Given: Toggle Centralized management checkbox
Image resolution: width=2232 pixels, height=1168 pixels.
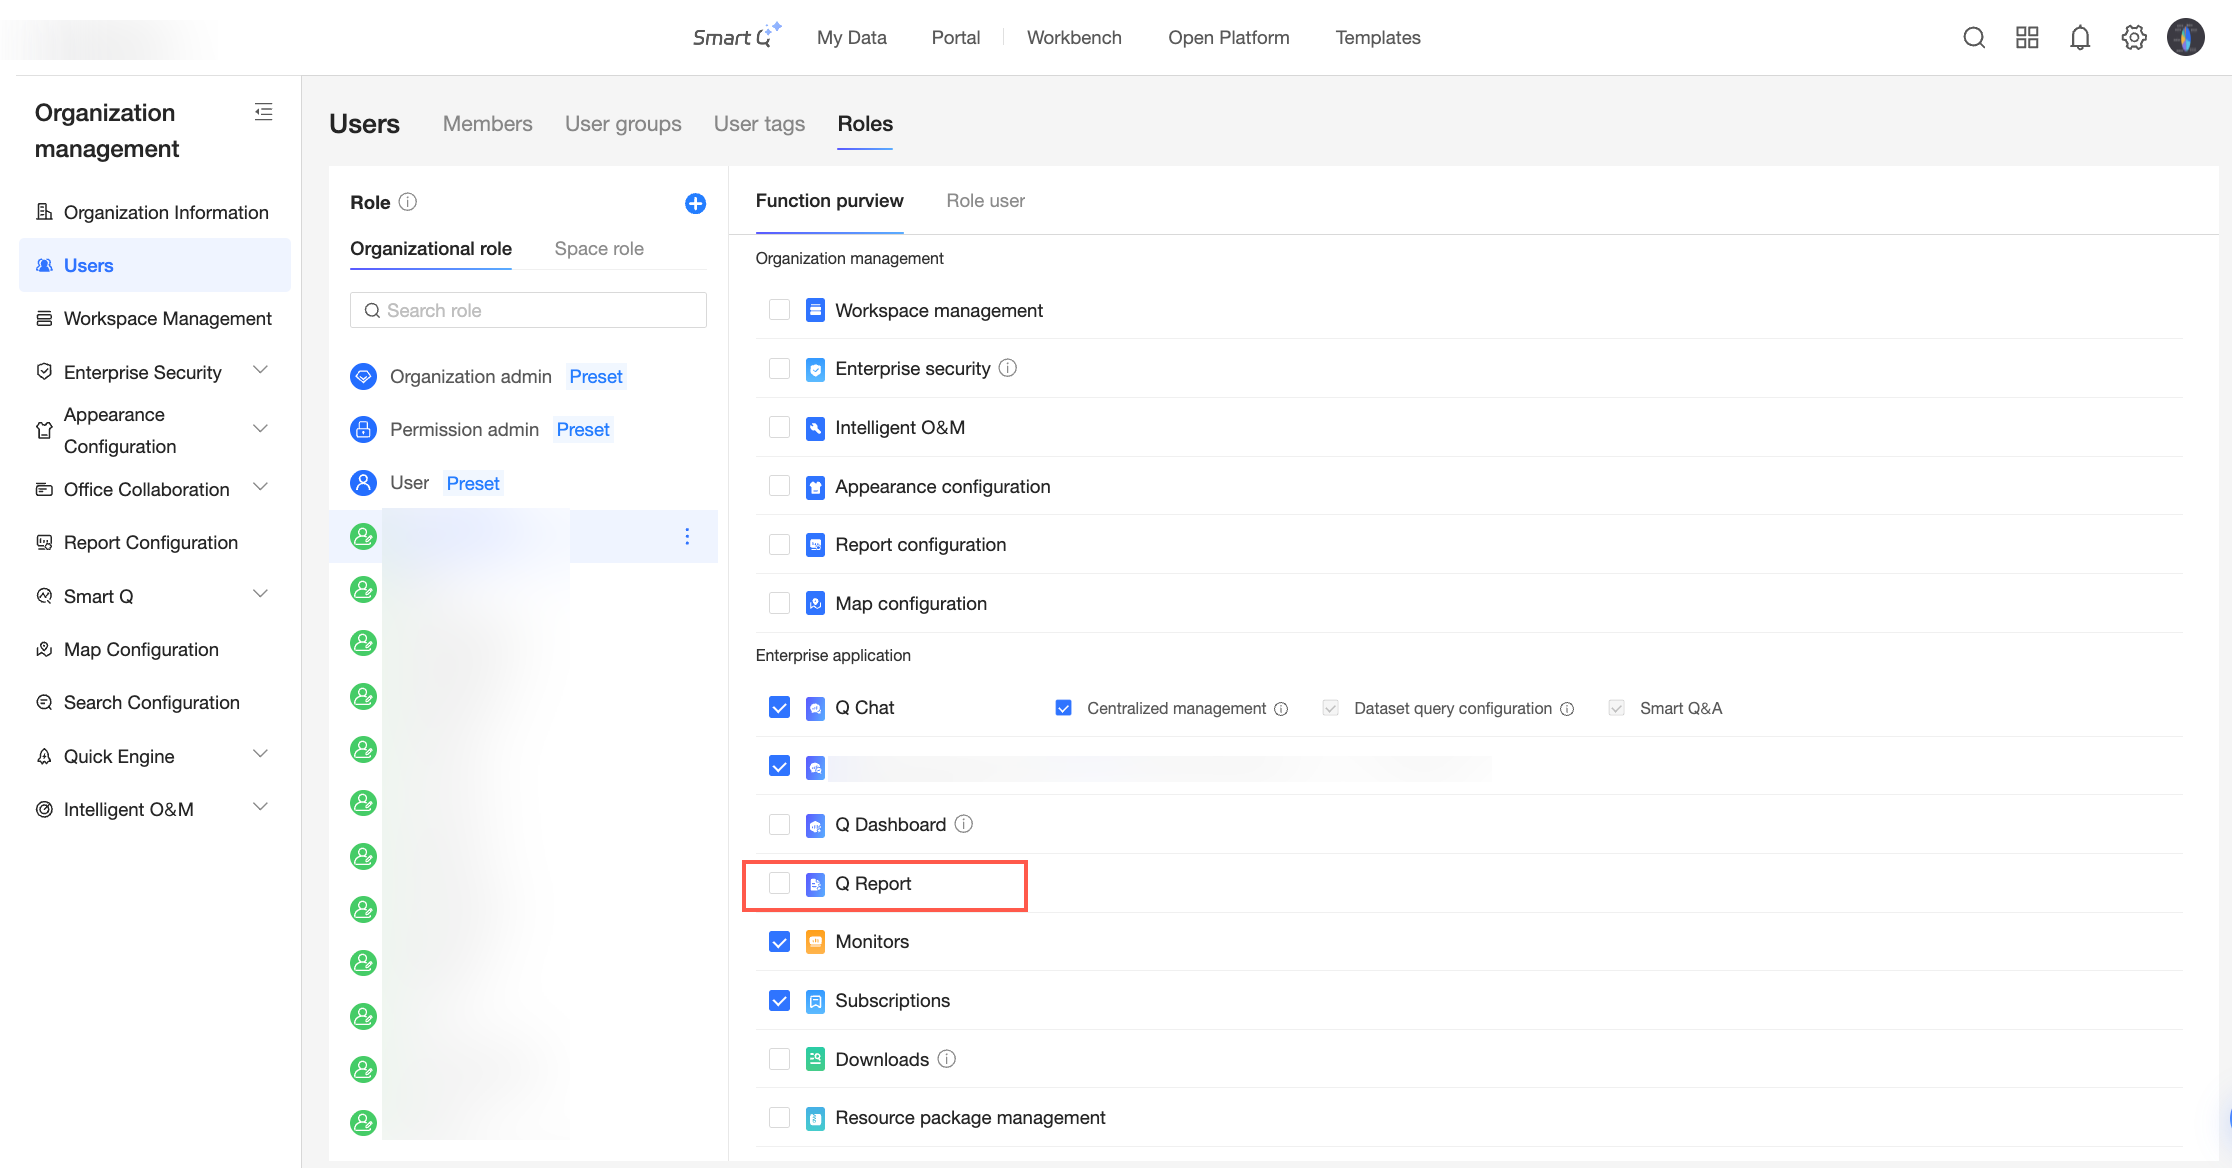Looking at the screenshot, I should (x=1063, y=708).
